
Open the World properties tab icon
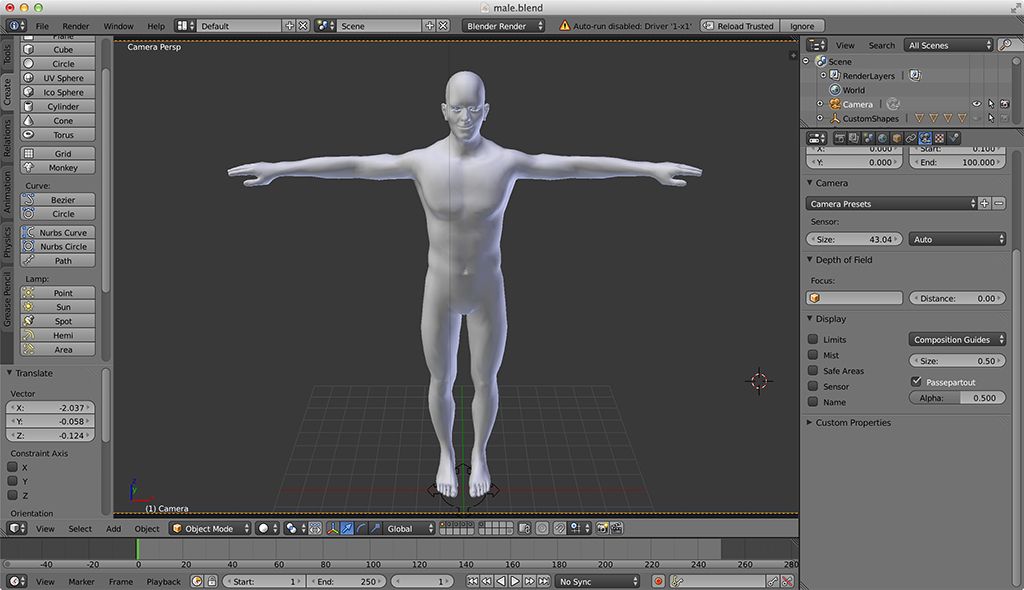(883, 138)
